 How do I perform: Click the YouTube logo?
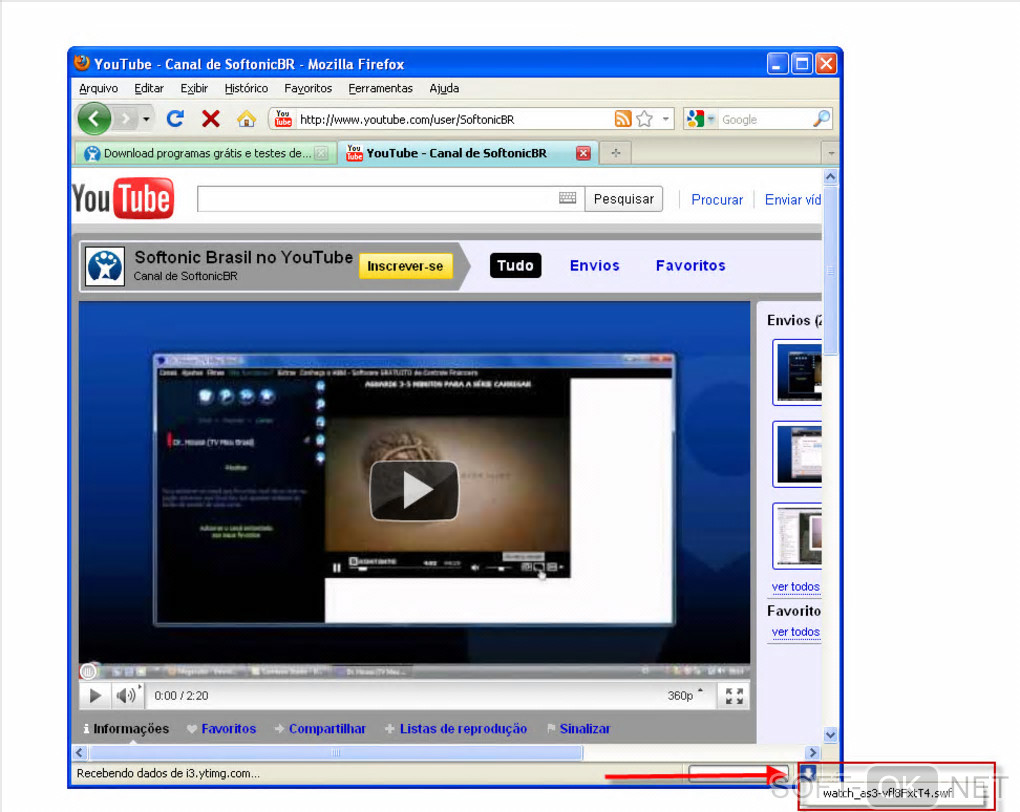point(123,198)
